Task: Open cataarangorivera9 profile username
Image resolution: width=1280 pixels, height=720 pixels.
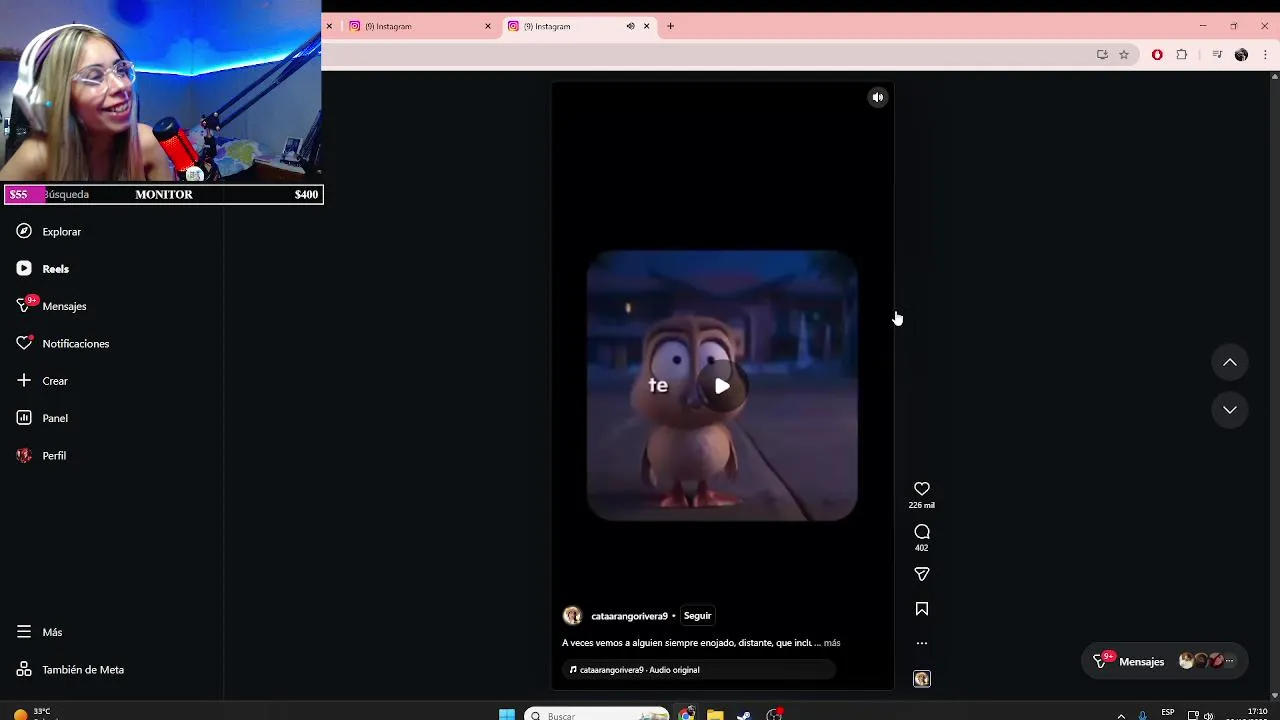Action: coord(629,616)
